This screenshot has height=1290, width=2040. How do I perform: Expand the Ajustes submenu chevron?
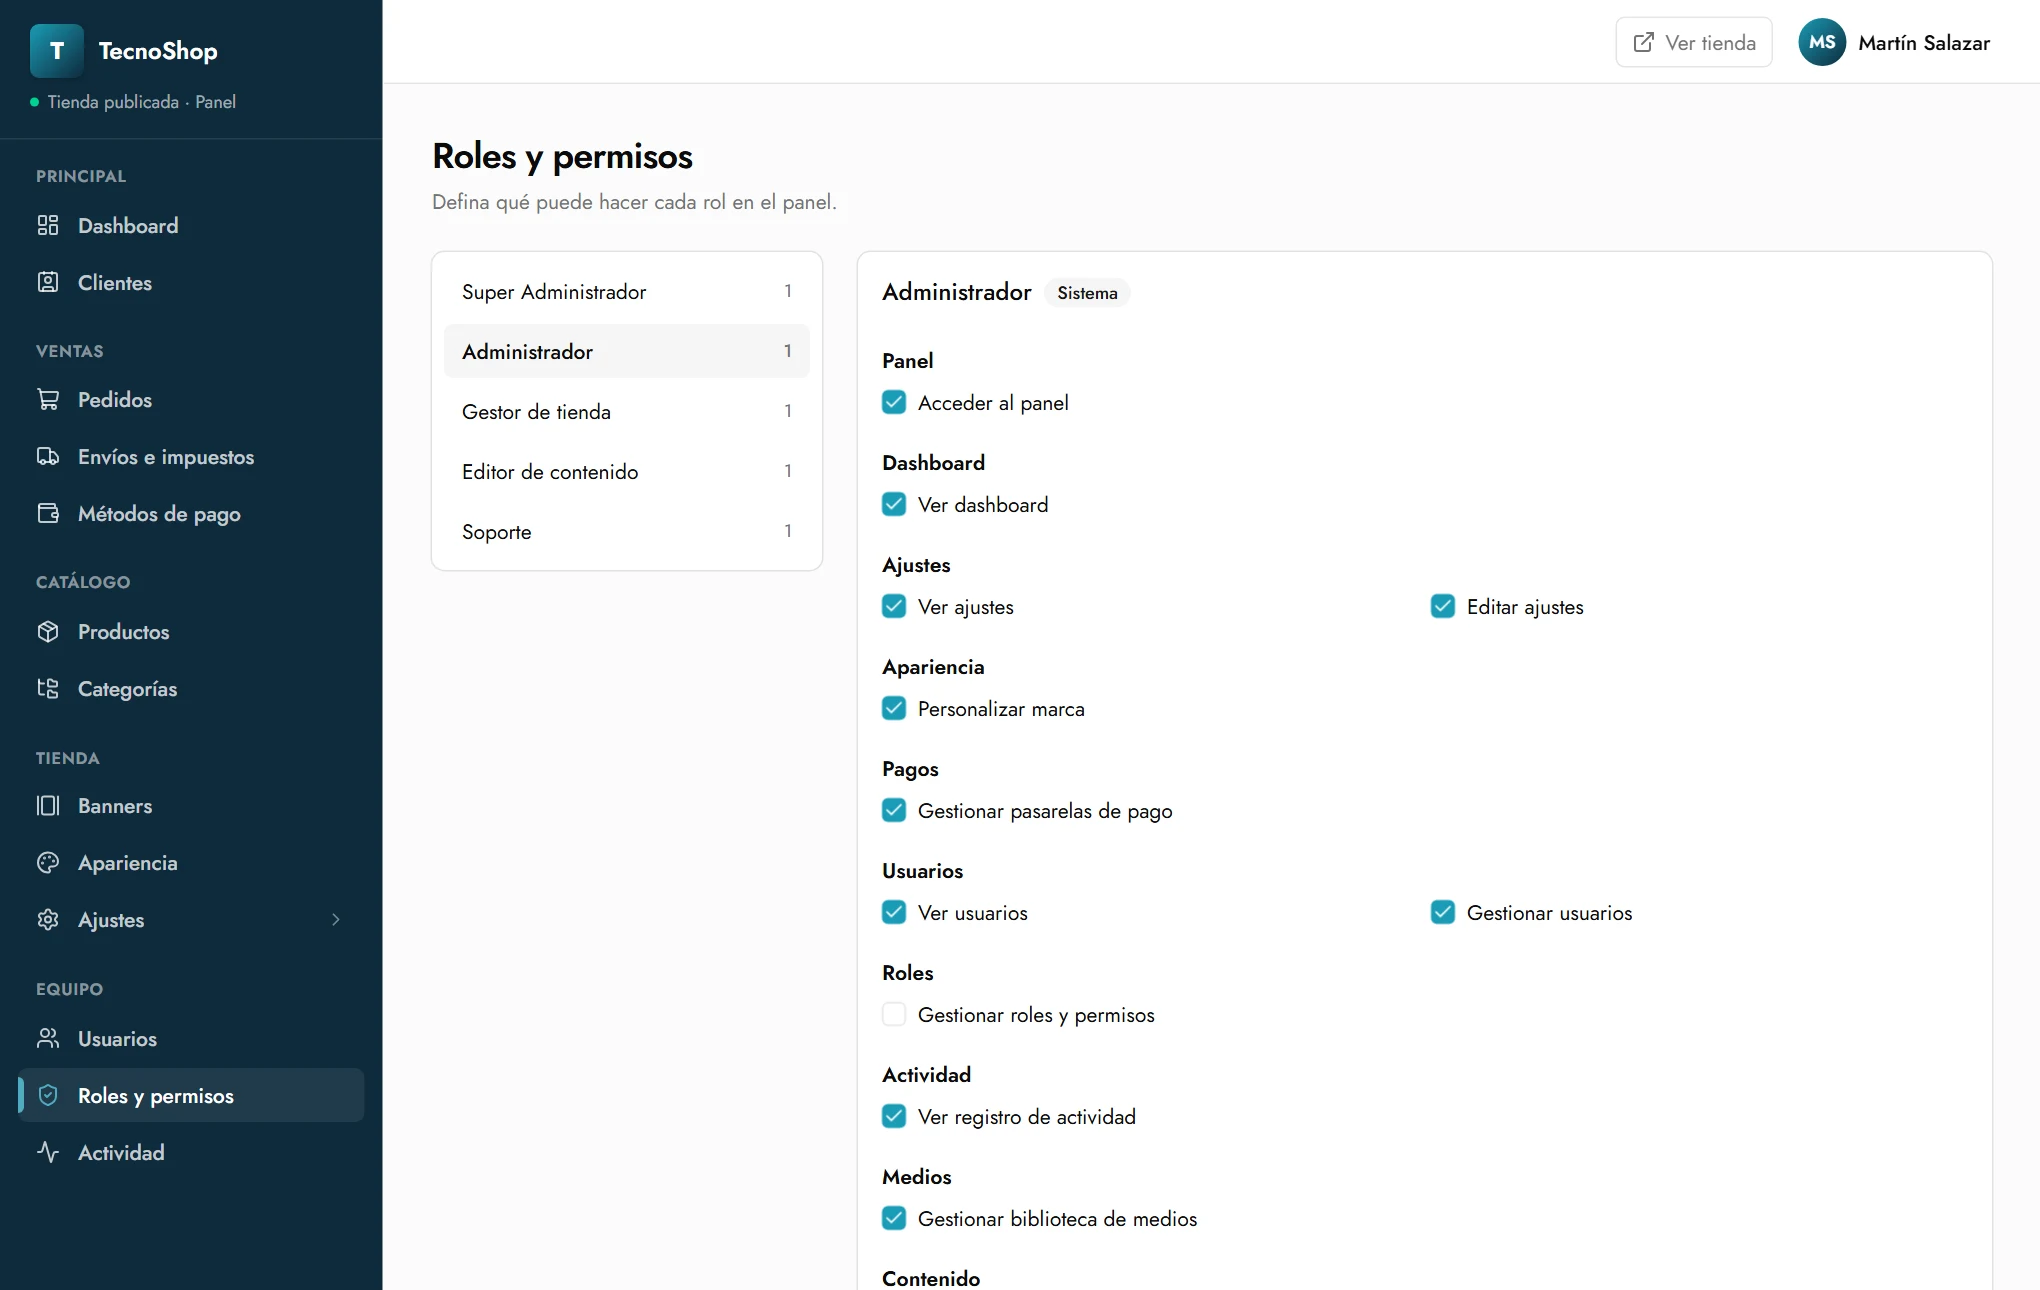click(x=336, y=919)
